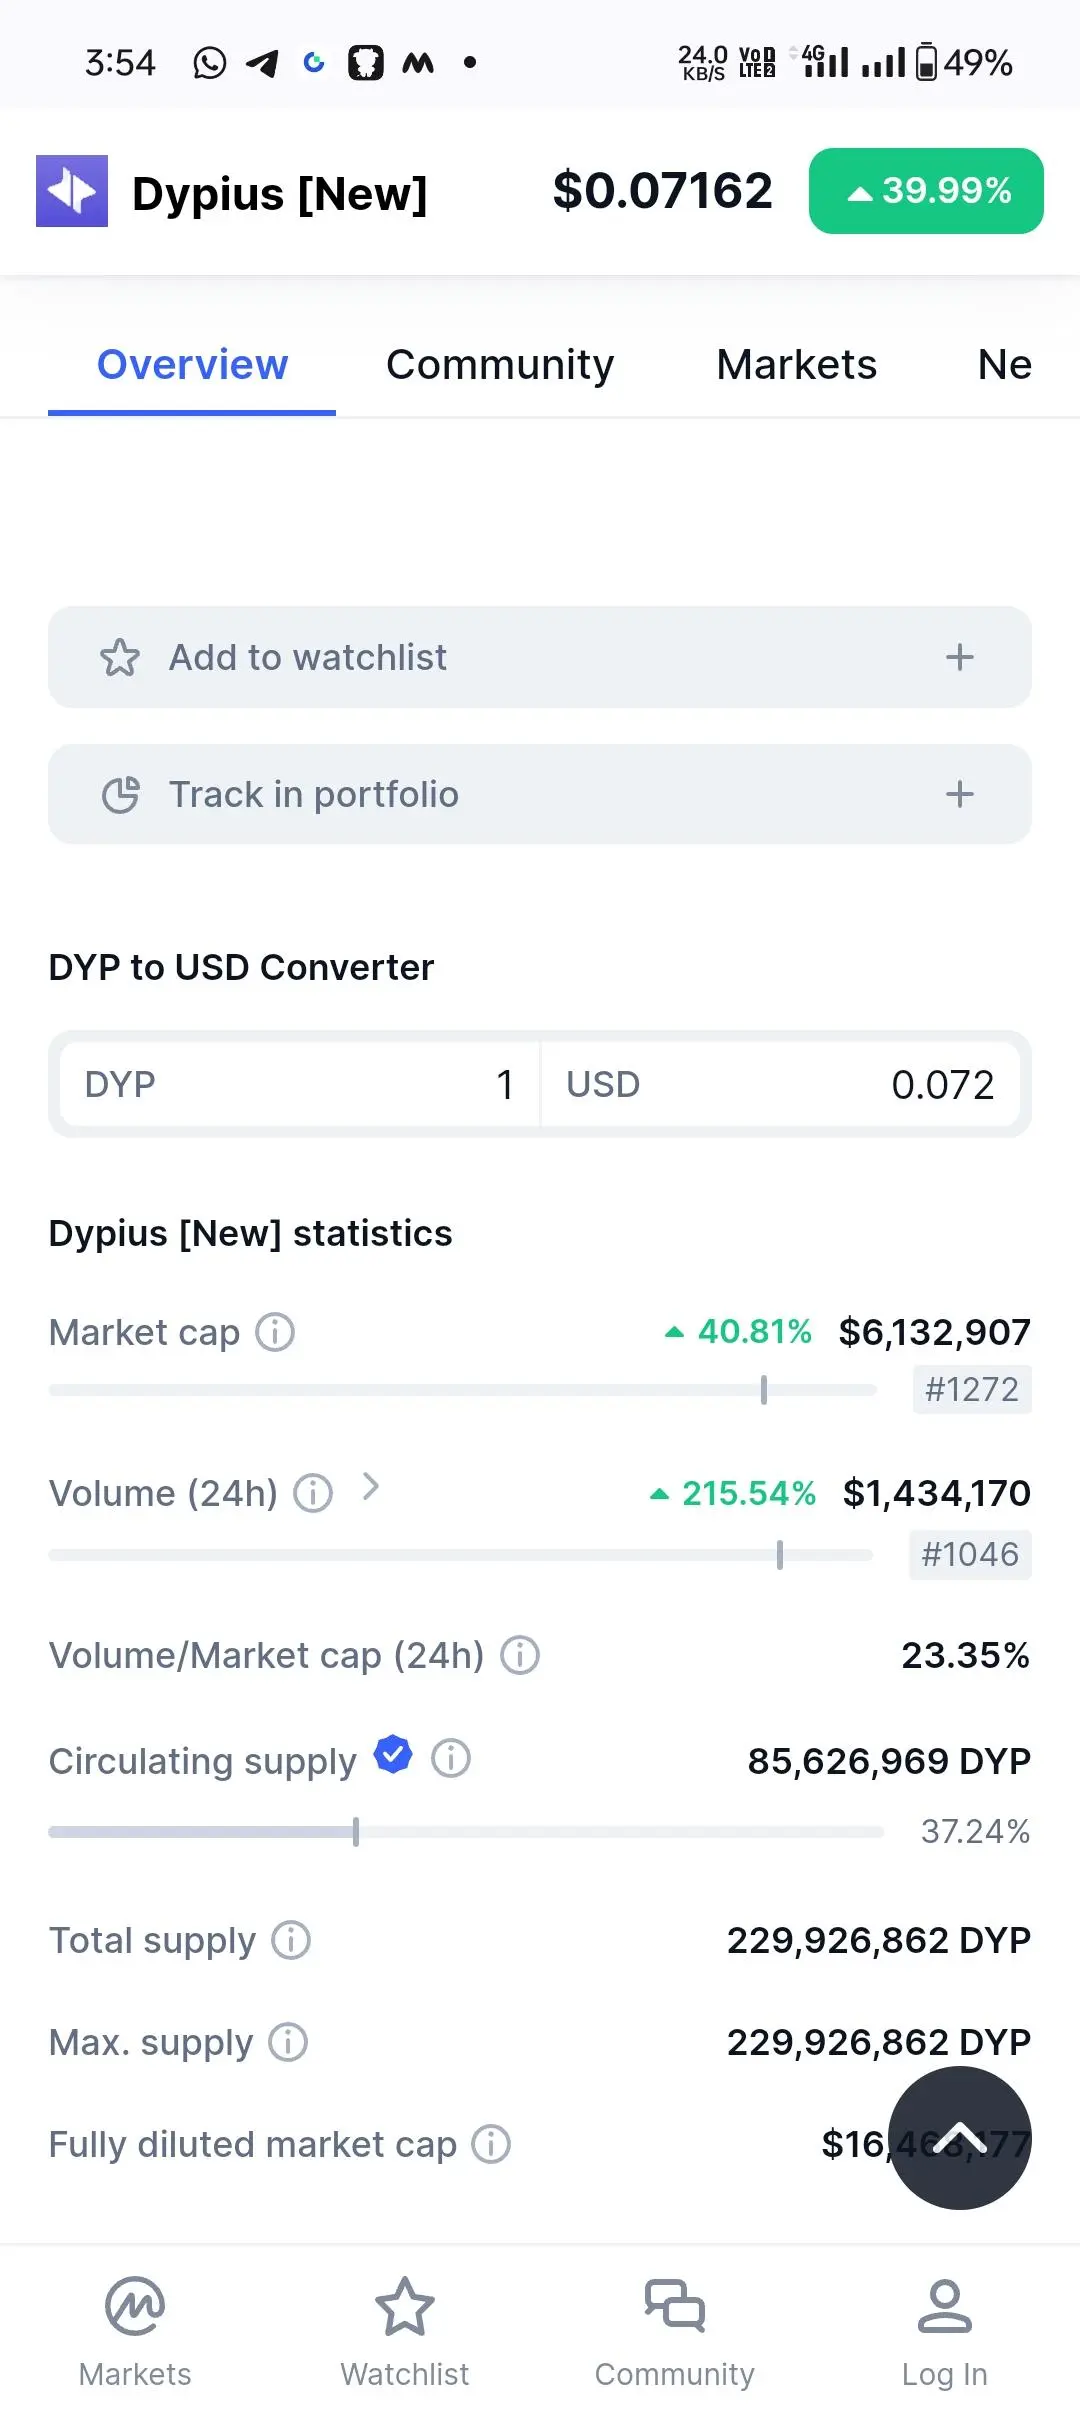Tap the Volume (24h) info icon

tap(313, 1493)
